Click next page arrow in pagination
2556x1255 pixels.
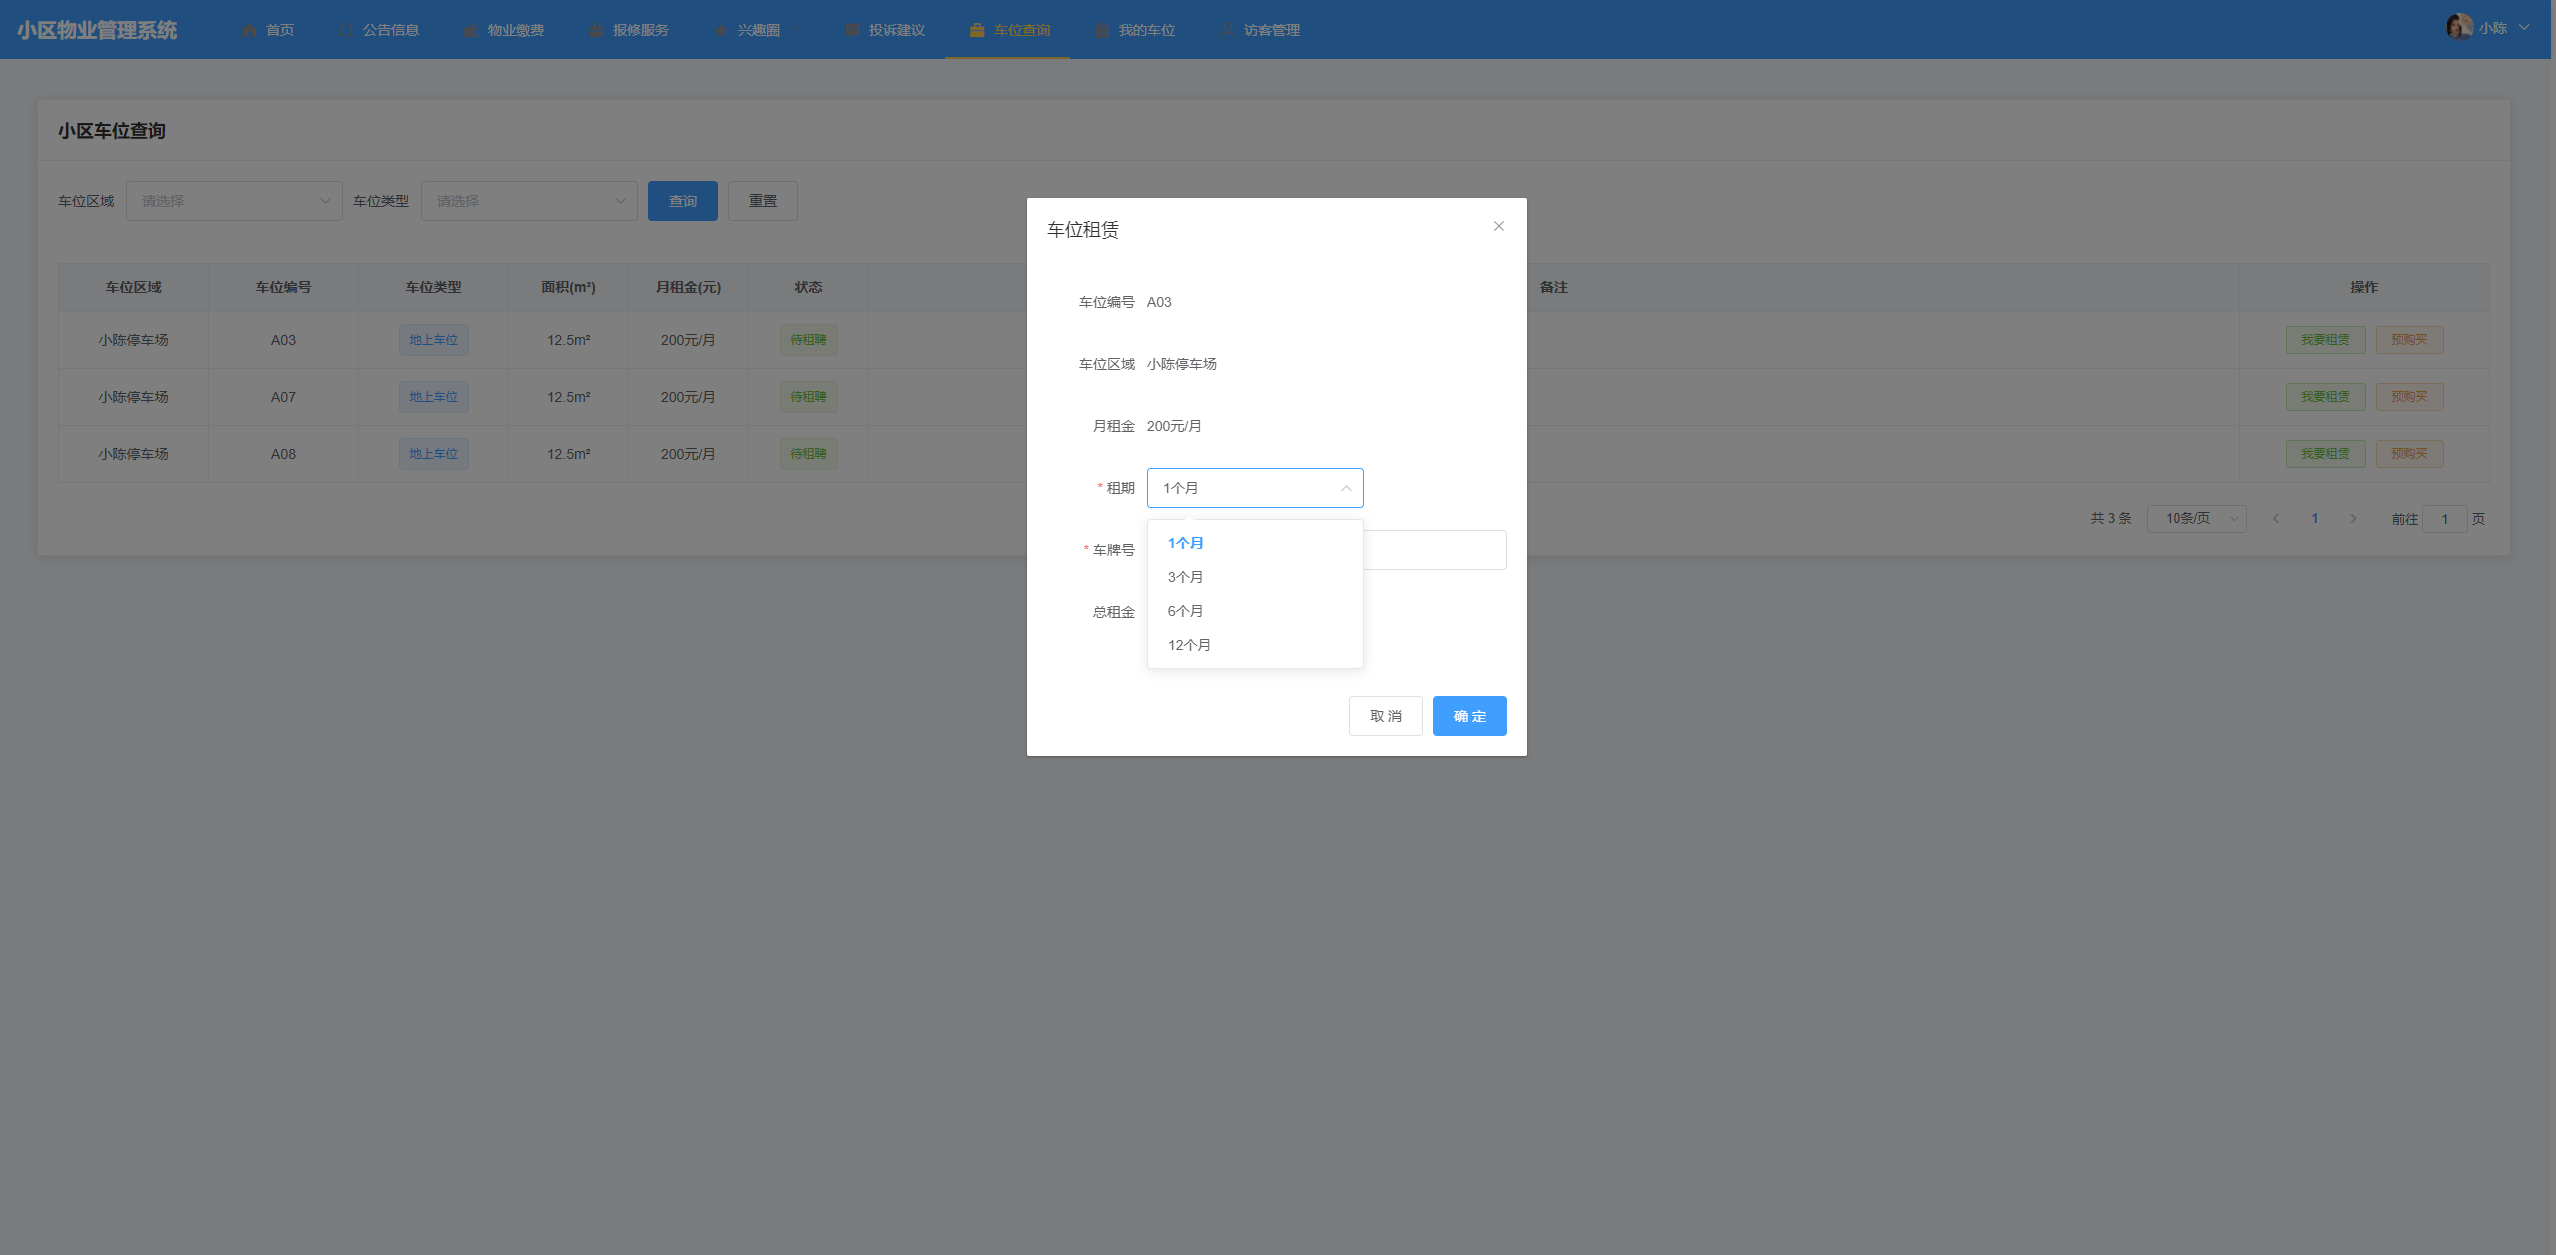coord(2353,518)
